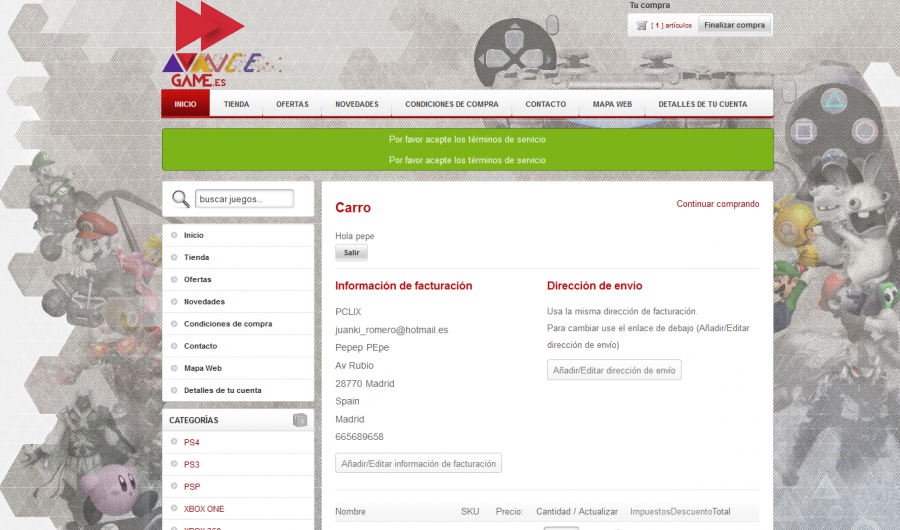Open Novedades in the sidebar menu
The height and width of the screenshot is (530, 900).
[204, 301]
